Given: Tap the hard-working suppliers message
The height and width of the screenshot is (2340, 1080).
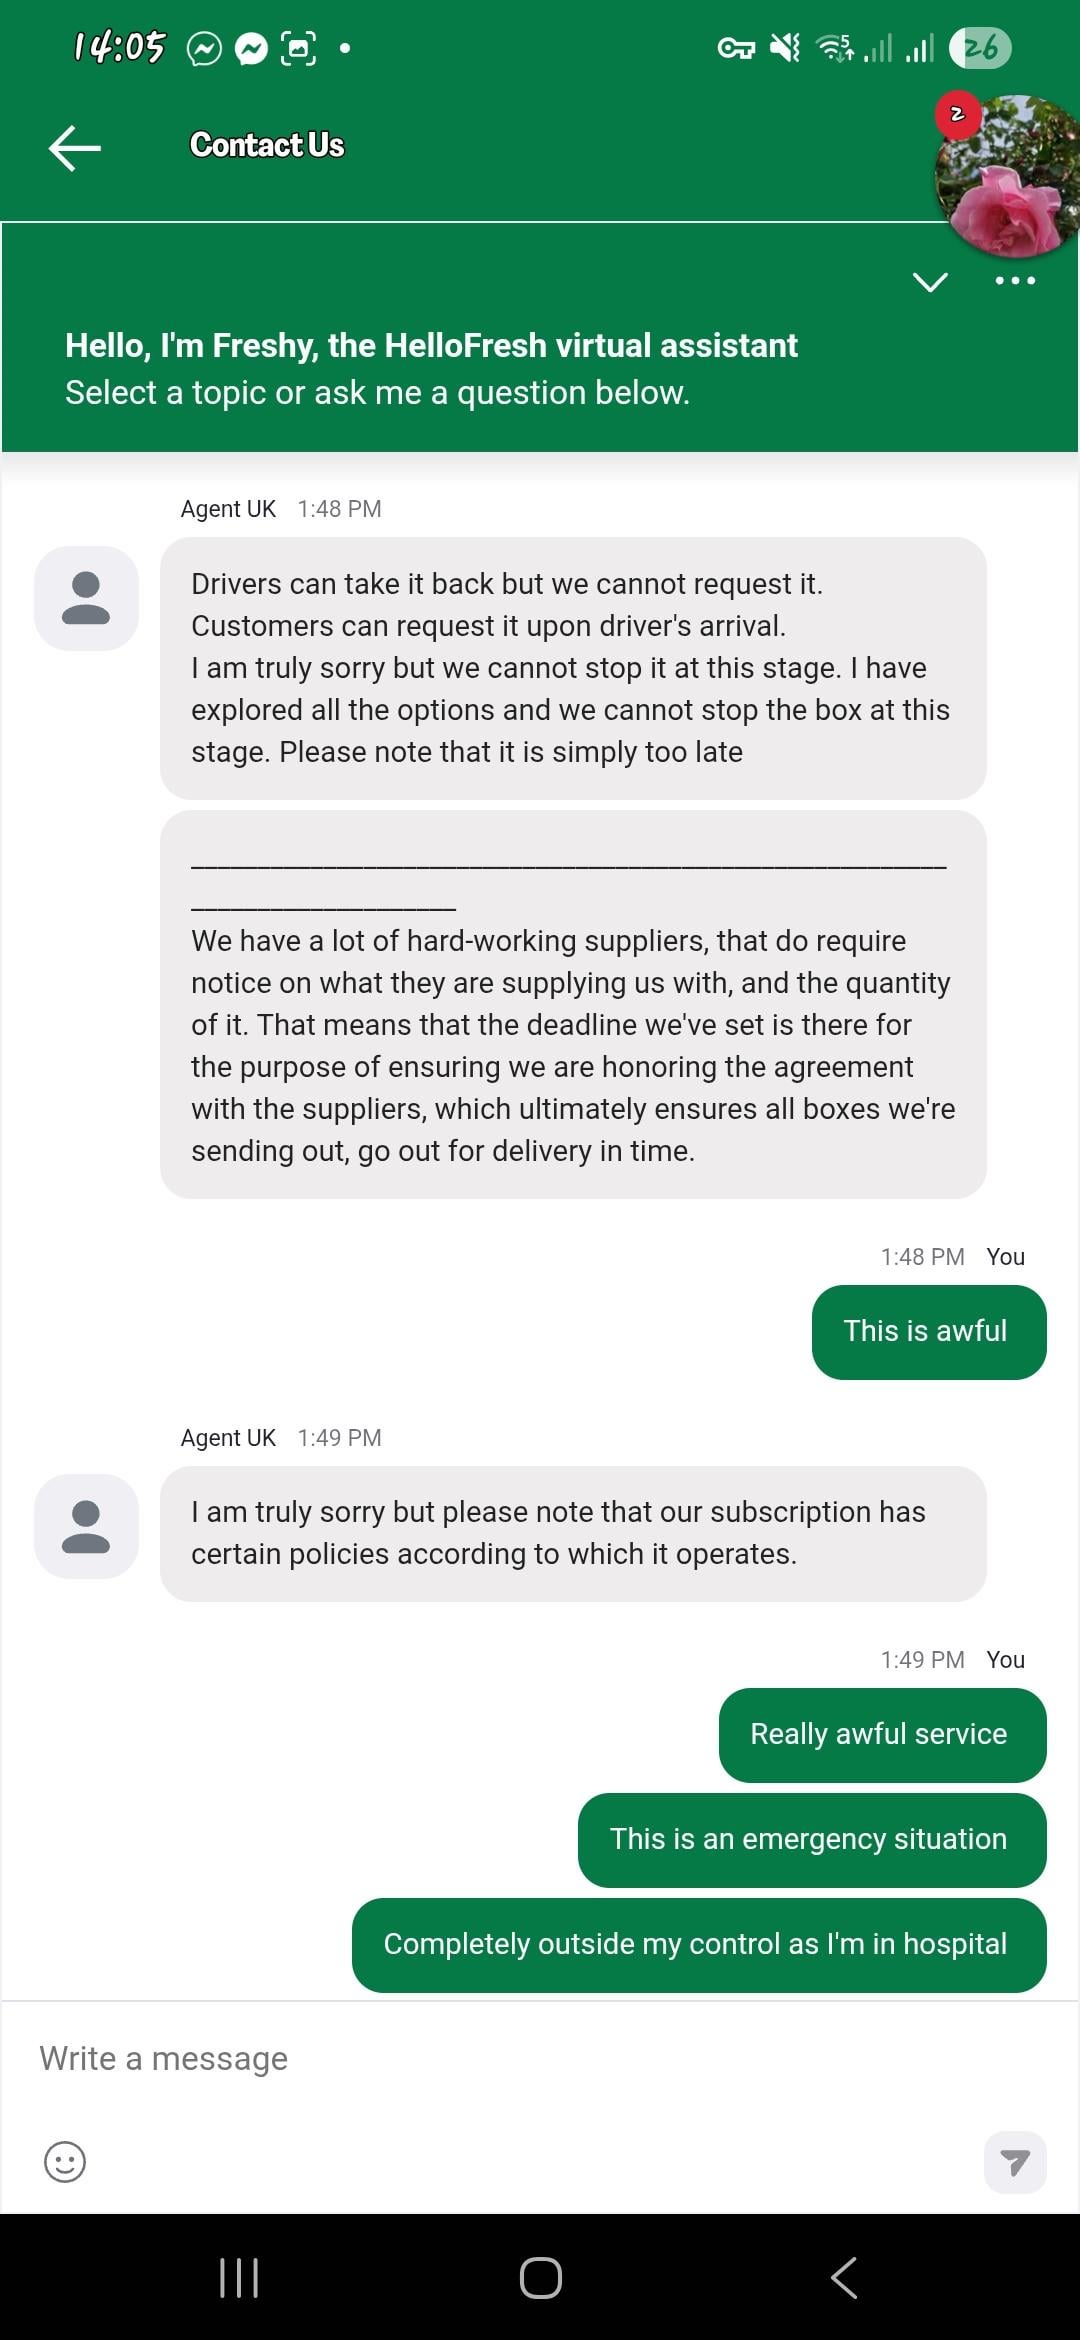Looking at the screenshot, I should [572, 1045].
